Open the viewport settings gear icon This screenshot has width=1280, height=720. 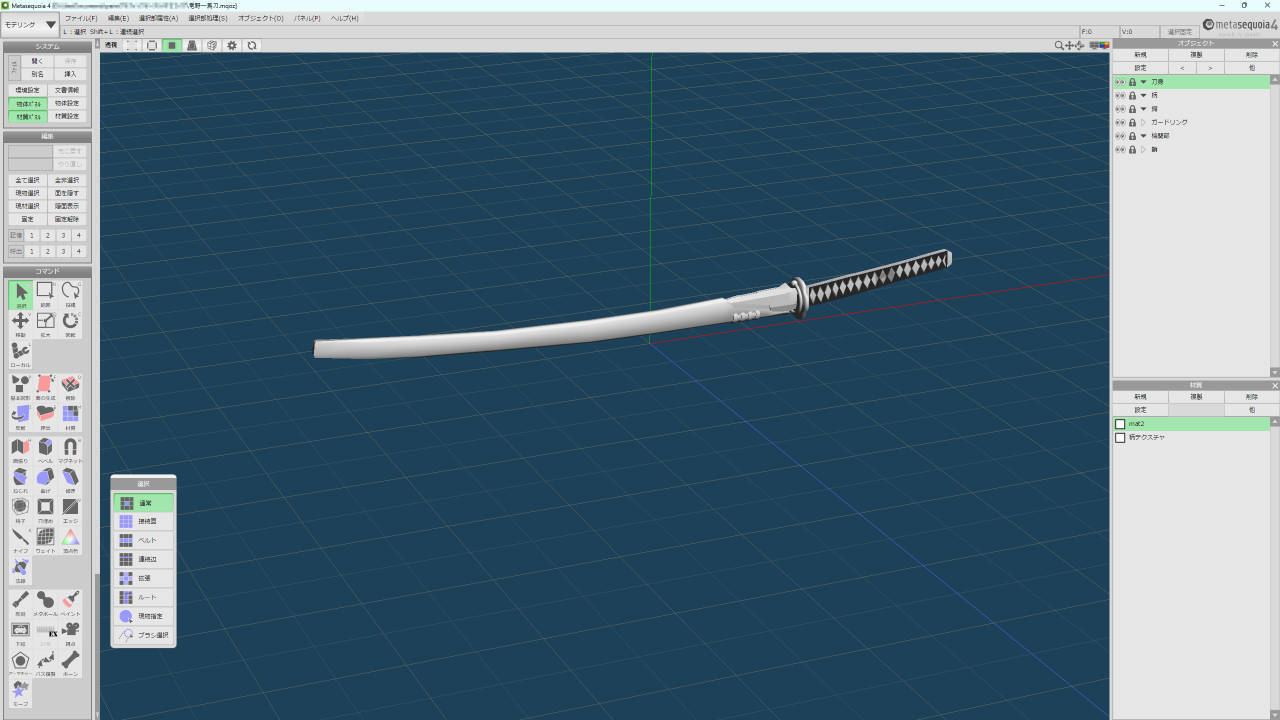click(232, 45)
